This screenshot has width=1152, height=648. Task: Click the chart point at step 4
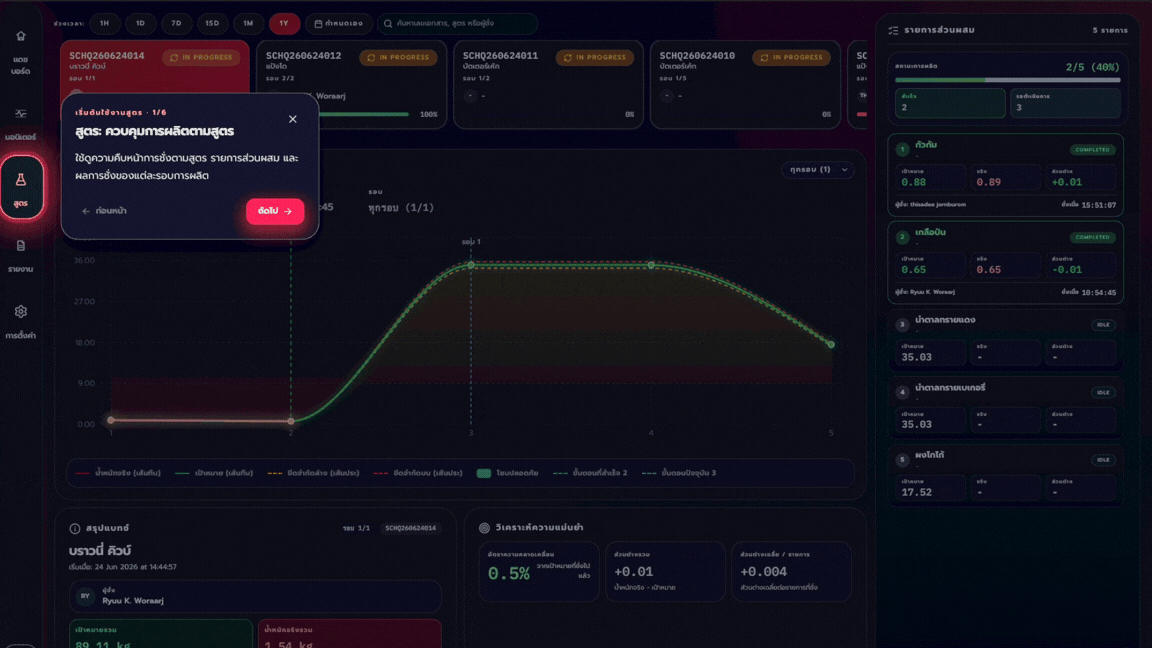pyautogui.click(x=651, y=264)
